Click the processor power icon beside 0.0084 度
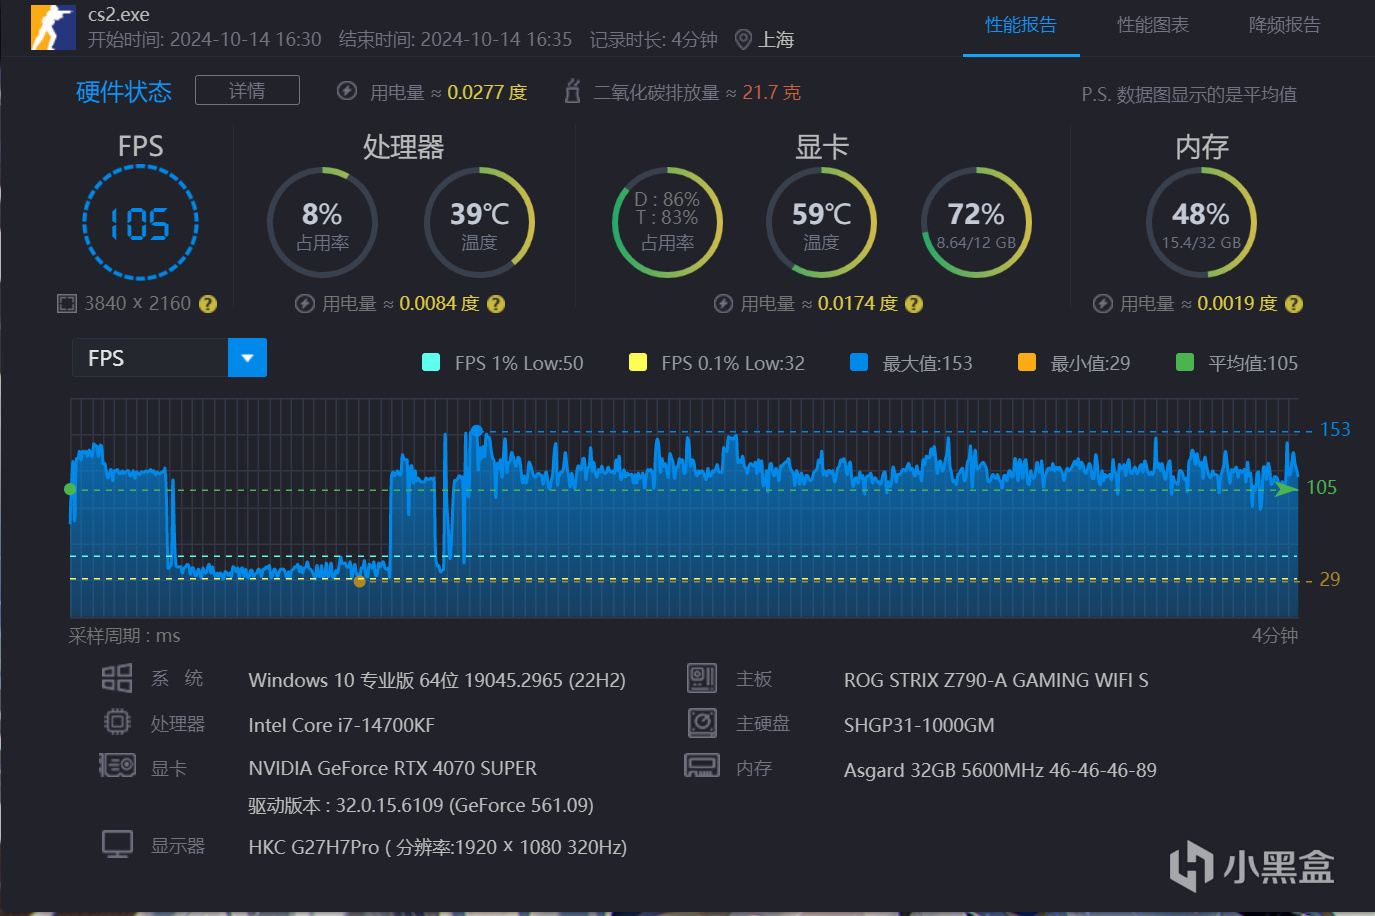This screenshot has width=1375, height=916. [x=305, y=304]
